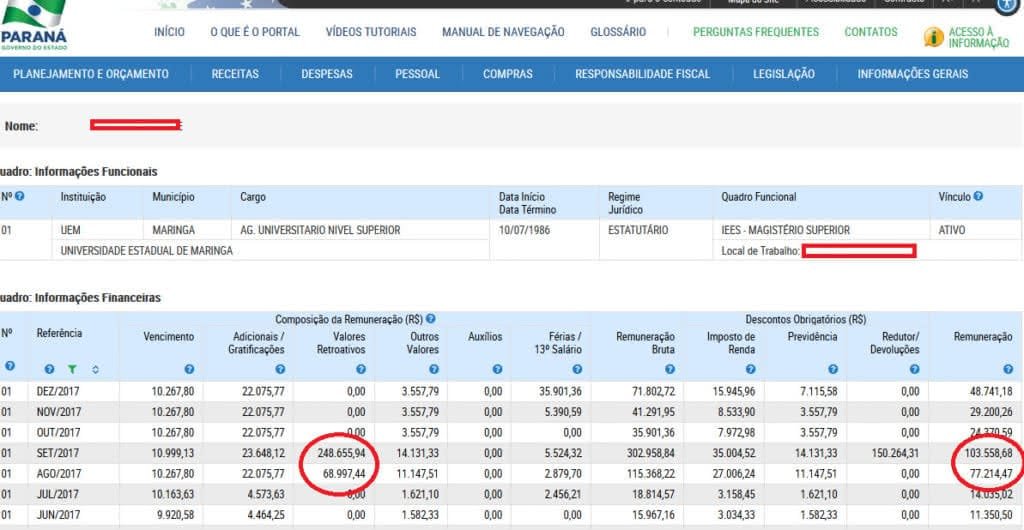
Task: Click help icon under Vencimento column
Action: pyautogui.click(x=189, y=369)
